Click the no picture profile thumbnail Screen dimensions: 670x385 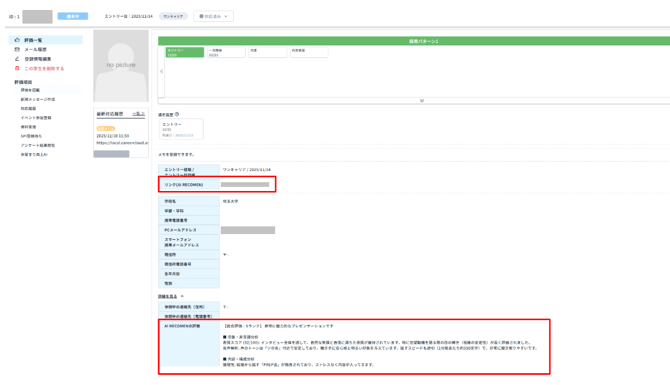point(121,65)
